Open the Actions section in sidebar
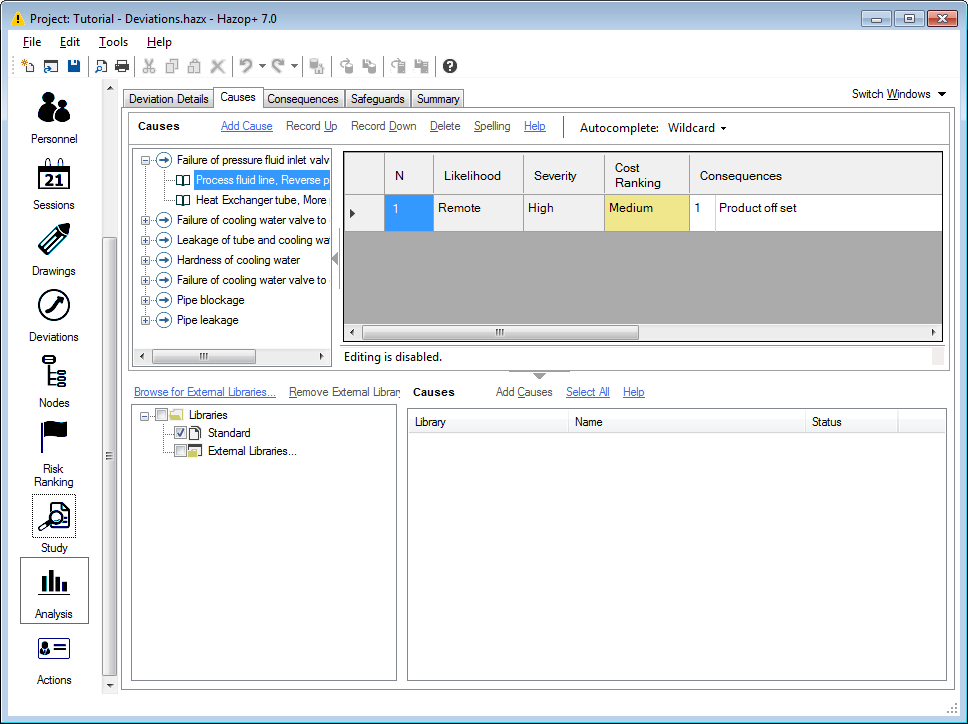This screenshot has height=724, width=968. point(54,649)
